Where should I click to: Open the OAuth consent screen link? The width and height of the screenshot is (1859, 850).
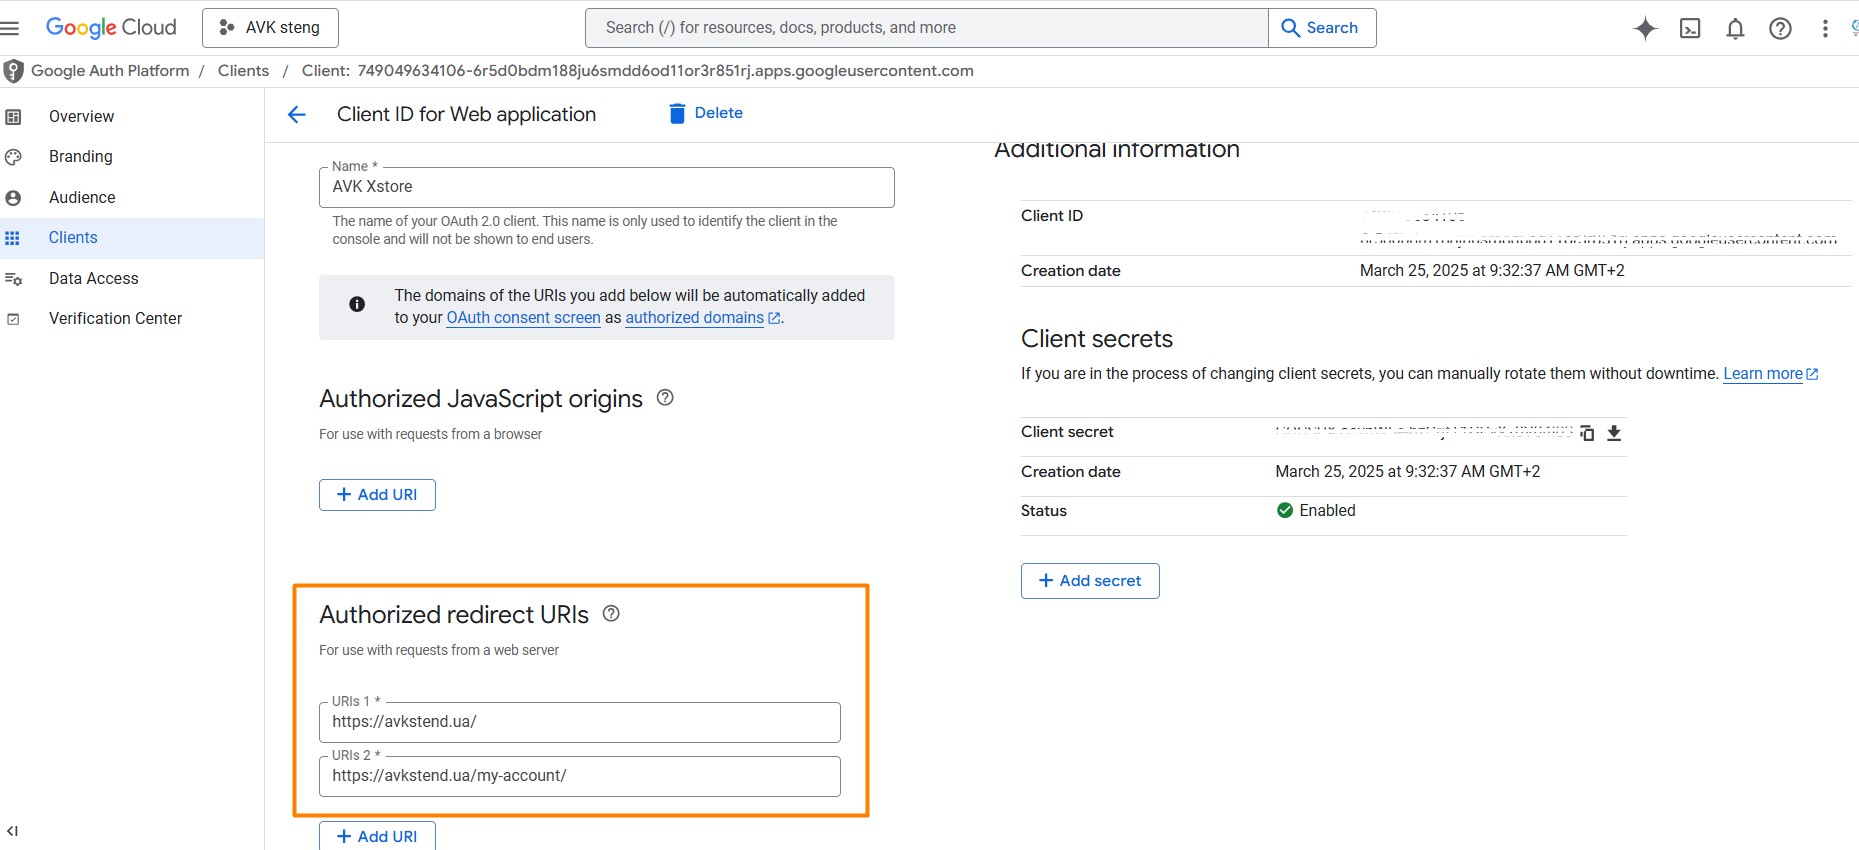point(523,318)
